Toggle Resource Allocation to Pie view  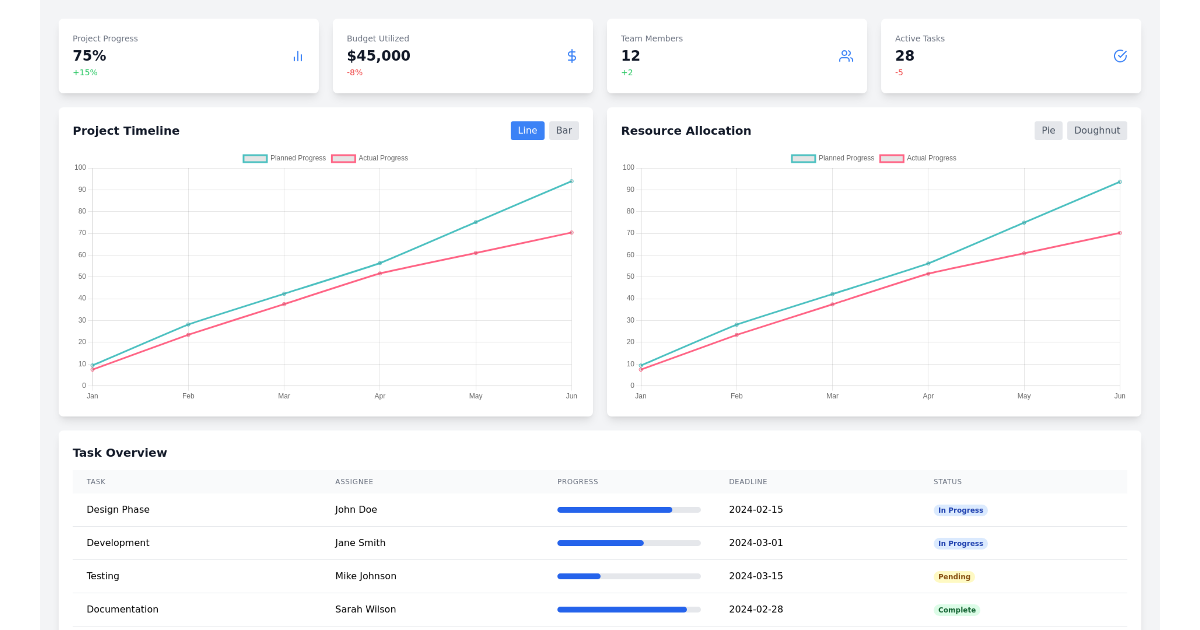tap(1048, 130)
